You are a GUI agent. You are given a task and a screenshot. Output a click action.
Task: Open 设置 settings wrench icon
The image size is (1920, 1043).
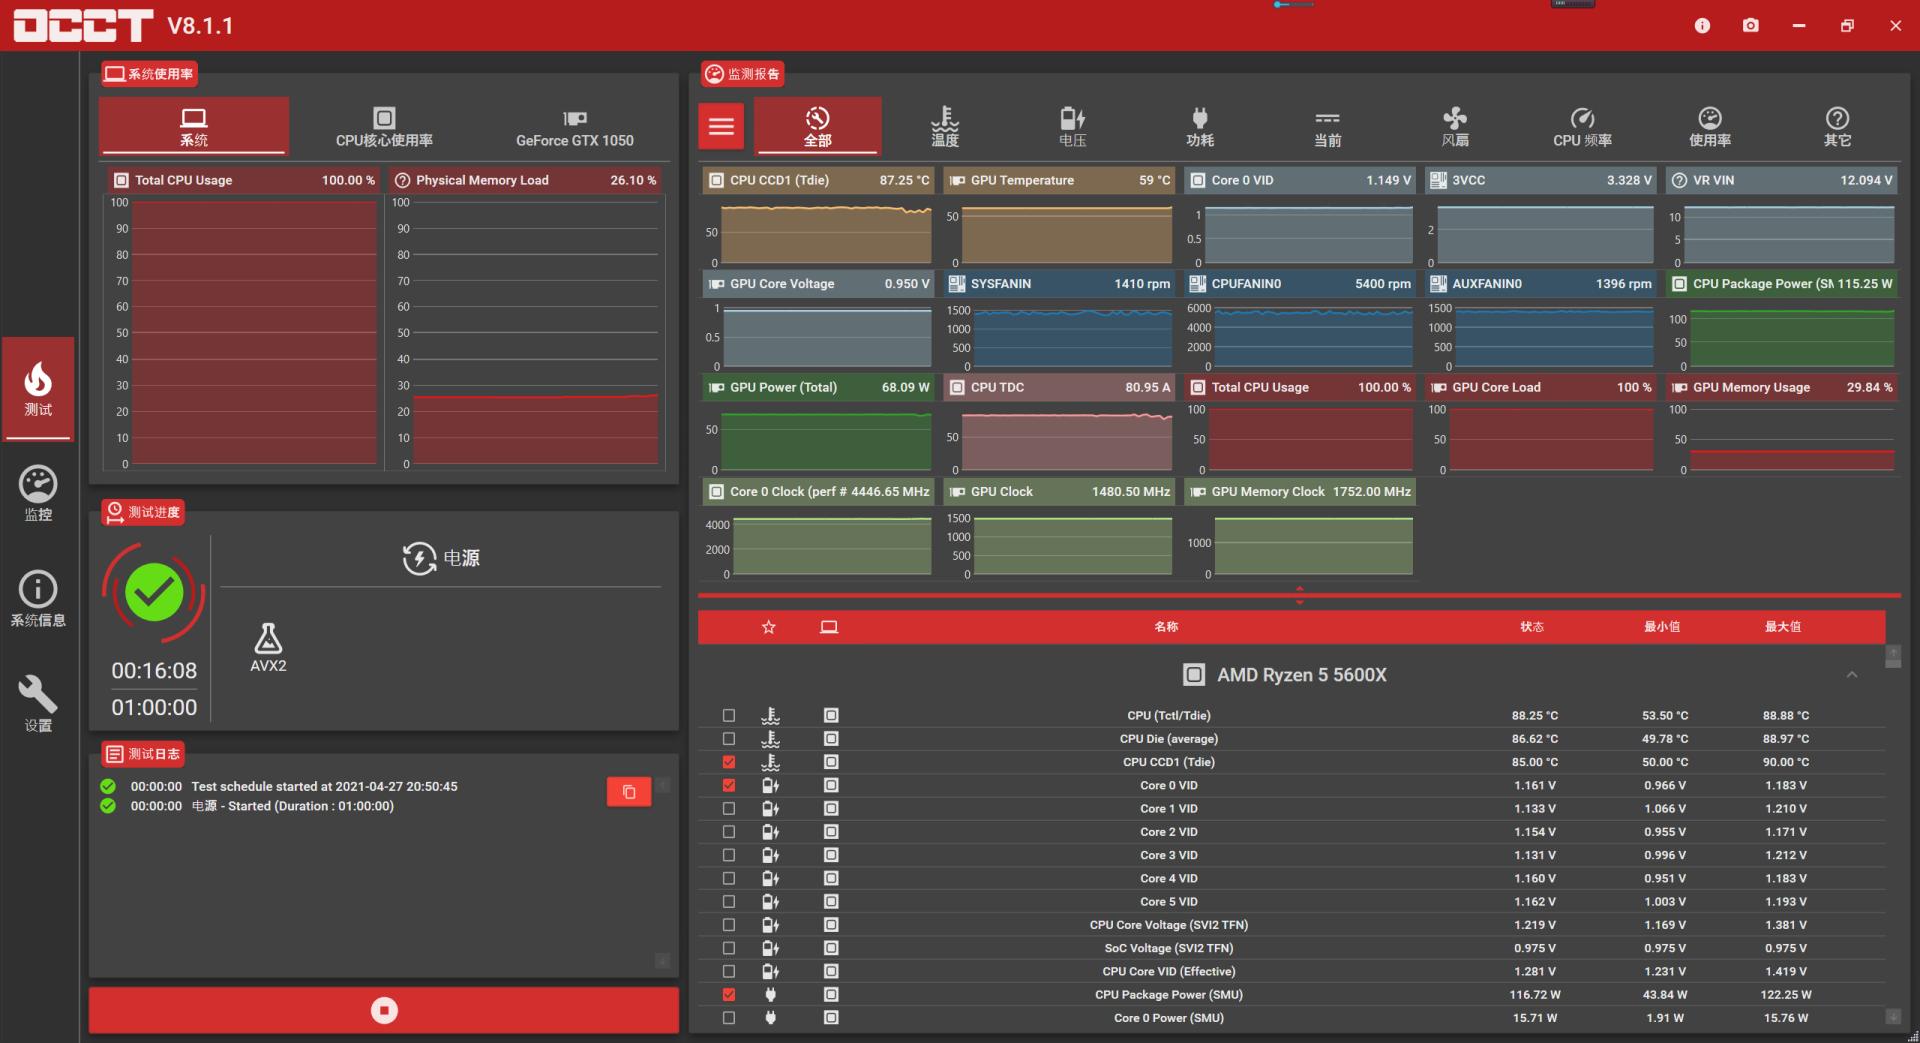click(38, 704)
